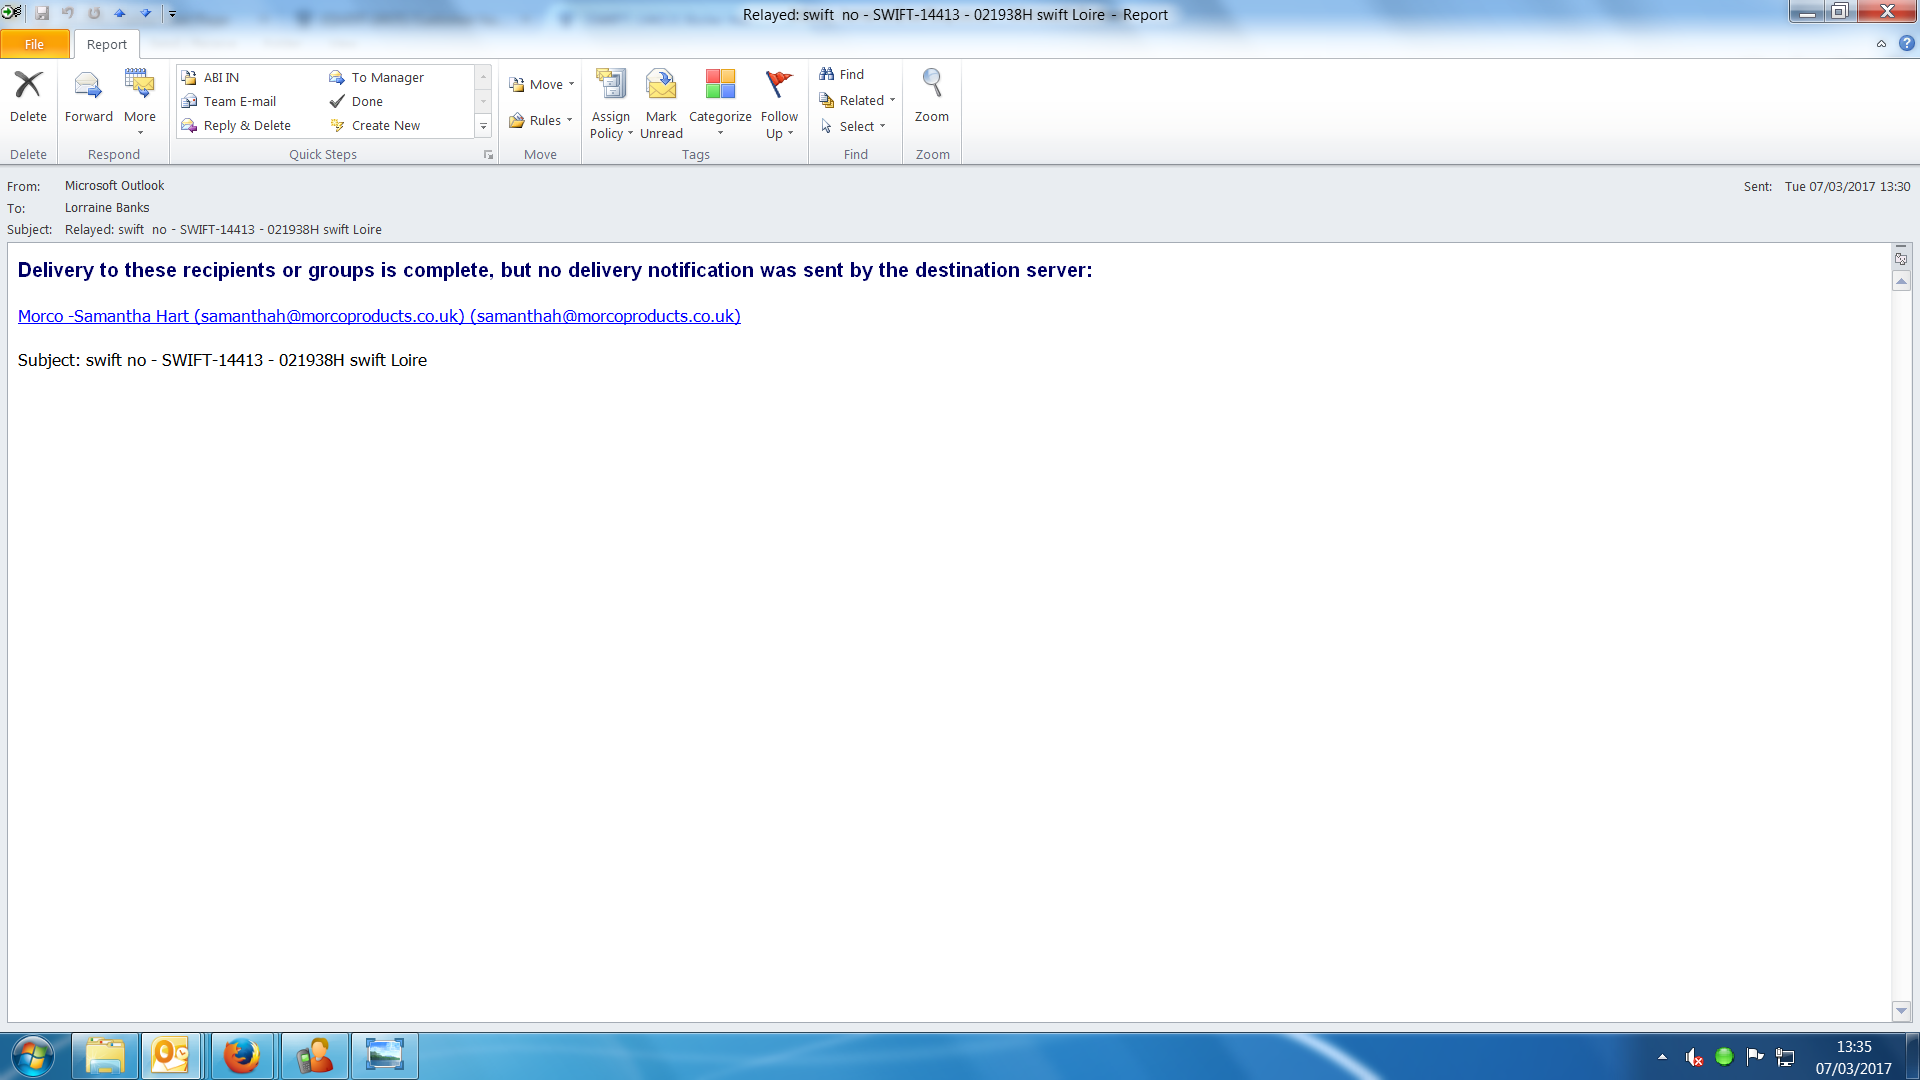Click the Reply & Delete quick step
Image resolution: width=1920 pixels, height=1080 pixels.
(x=246, y=125)
